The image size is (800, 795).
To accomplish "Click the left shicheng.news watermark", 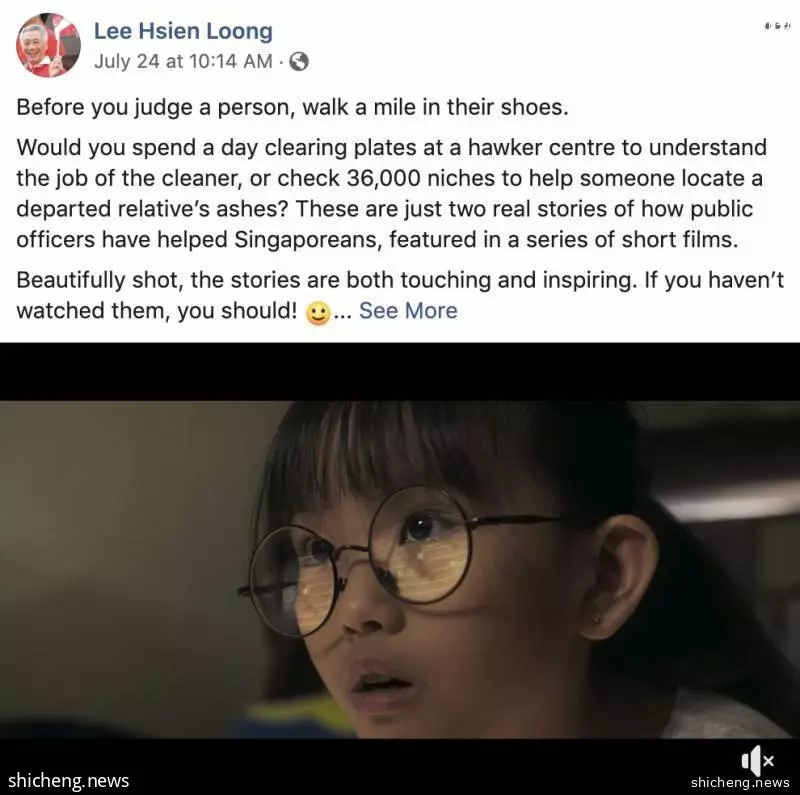I will 68,780.
